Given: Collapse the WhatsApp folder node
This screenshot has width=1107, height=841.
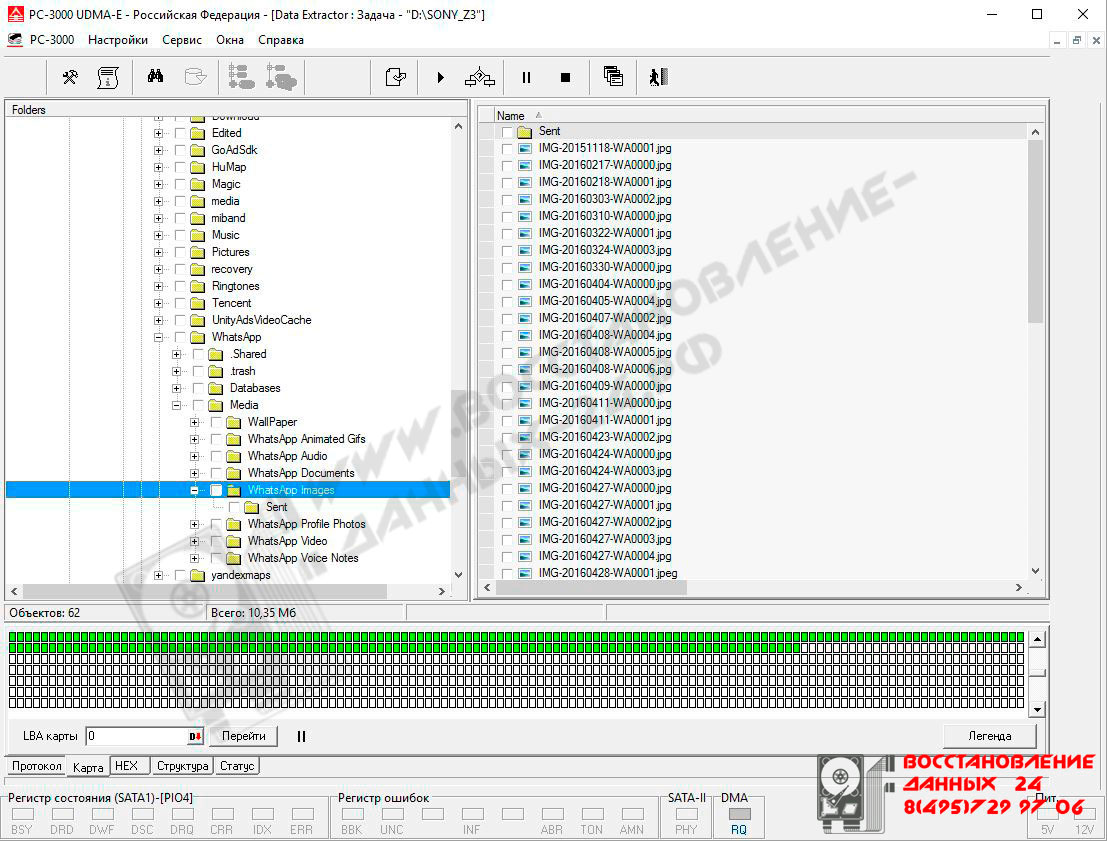Looking at the screenshot, I should 158,338.
